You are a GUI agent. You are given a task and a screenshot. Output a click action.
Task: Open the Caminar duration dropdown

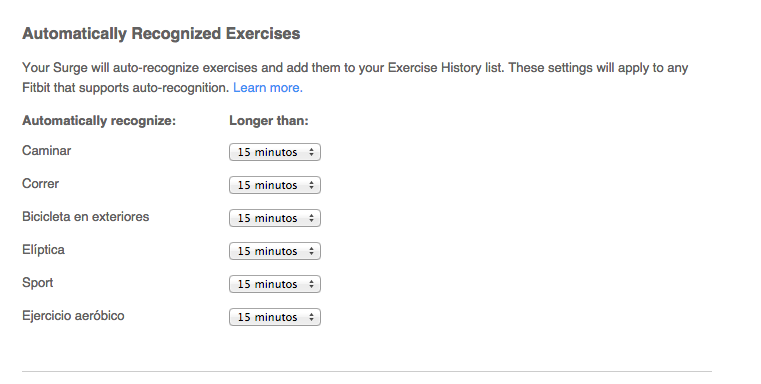(x=275, y=152)
